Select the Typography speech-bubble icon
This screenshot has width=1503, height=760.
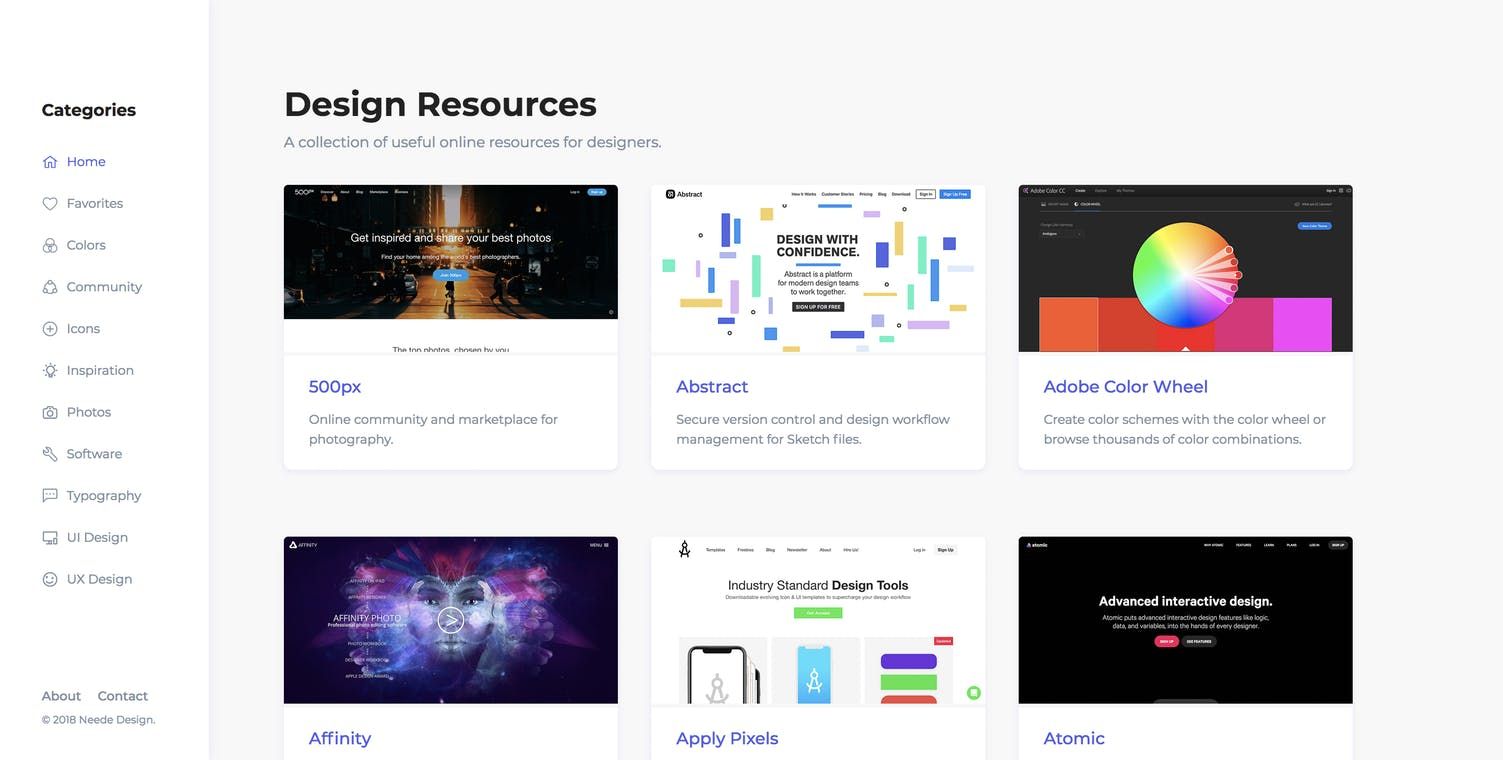click(x=49, y=495)
